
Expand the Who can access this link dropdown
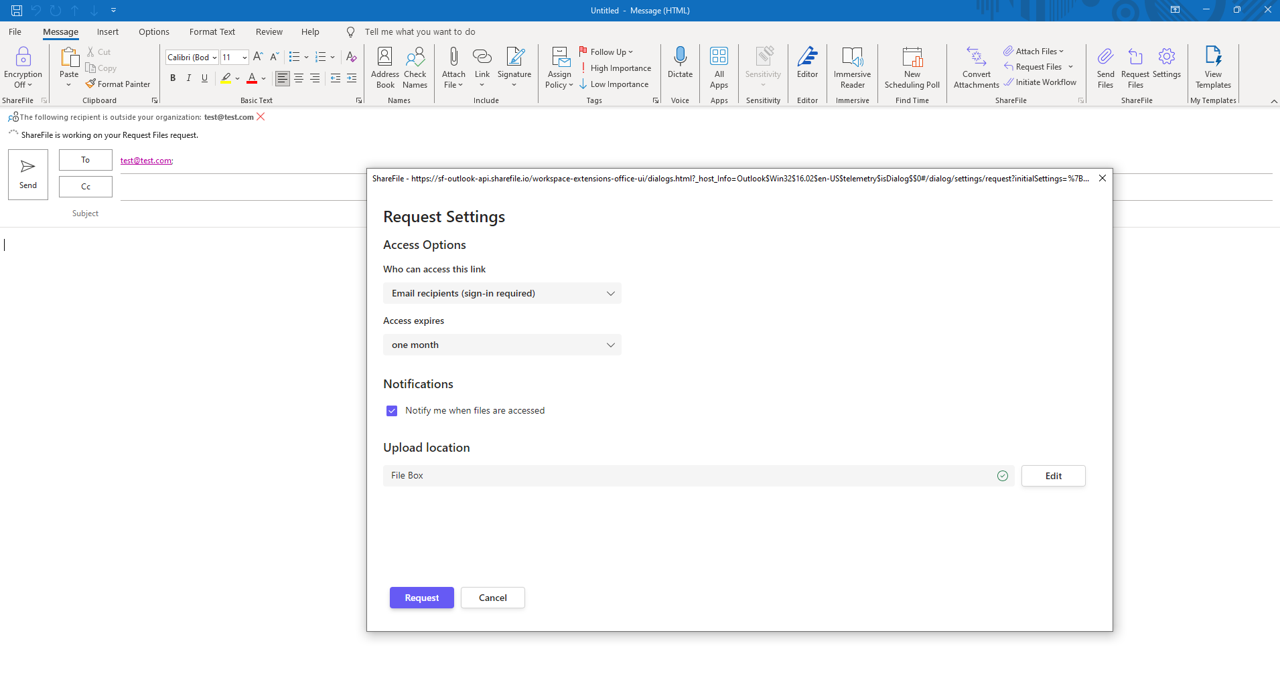[502, 293]
